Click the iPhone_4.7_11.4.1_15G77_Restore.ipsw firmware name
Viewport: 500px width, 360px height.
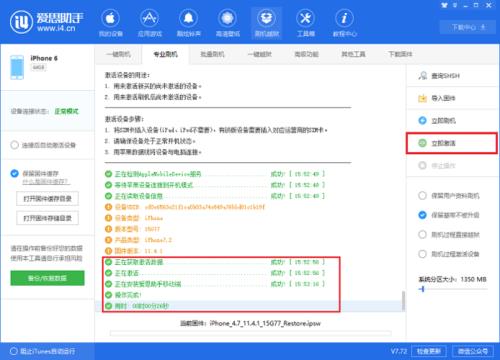[265, 323]
